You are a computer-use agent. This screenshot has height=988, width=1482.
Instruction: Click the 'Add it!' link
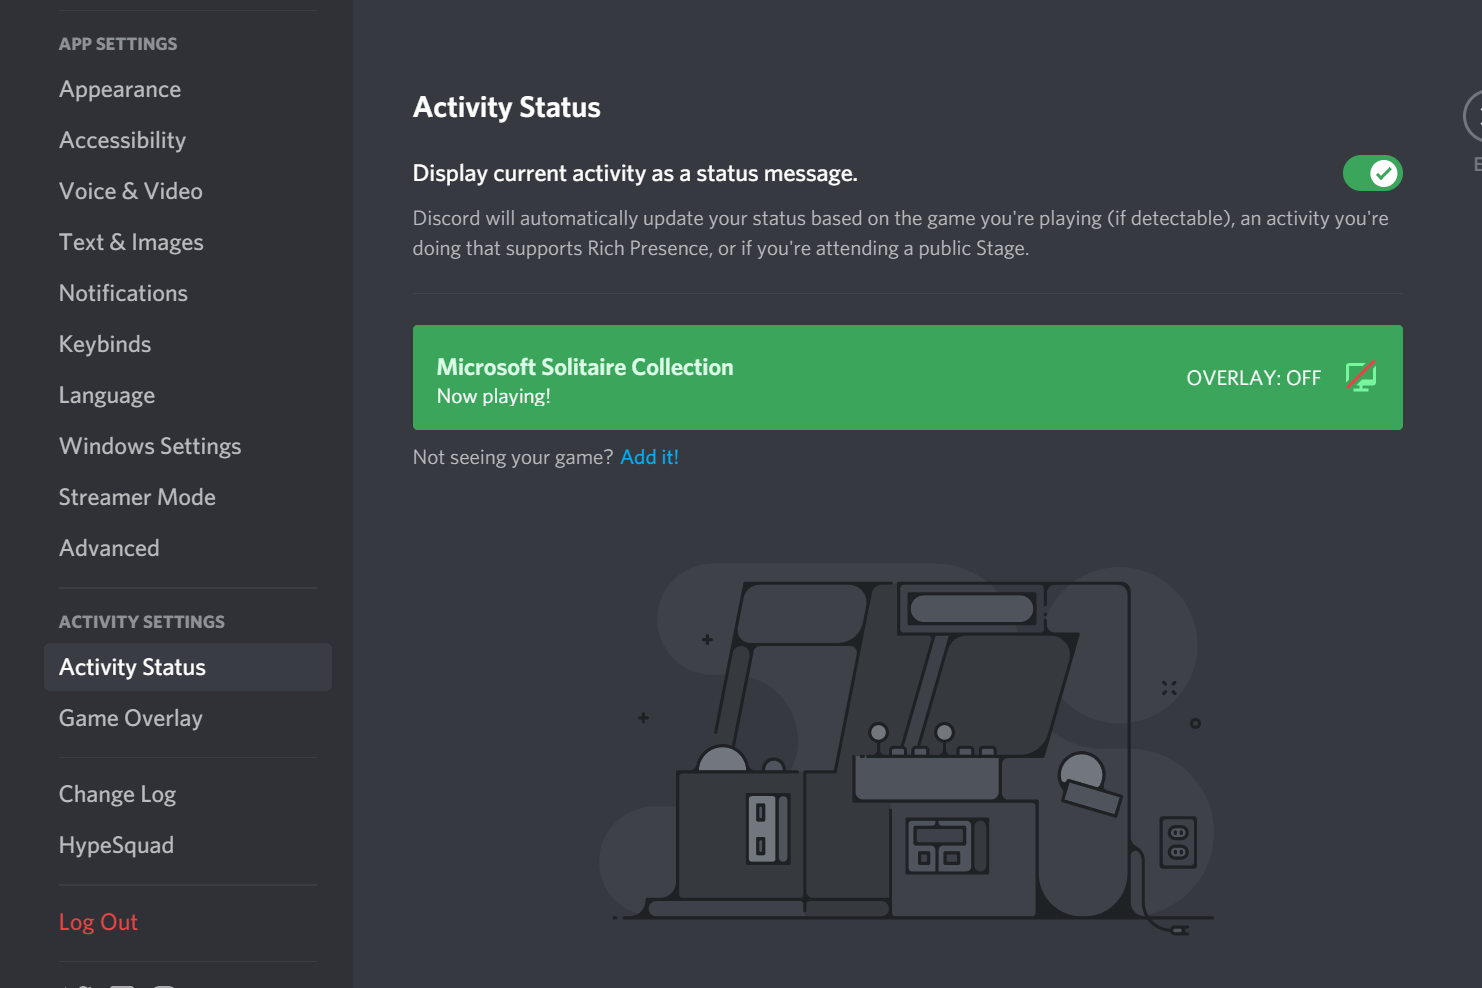click(649, 457)
